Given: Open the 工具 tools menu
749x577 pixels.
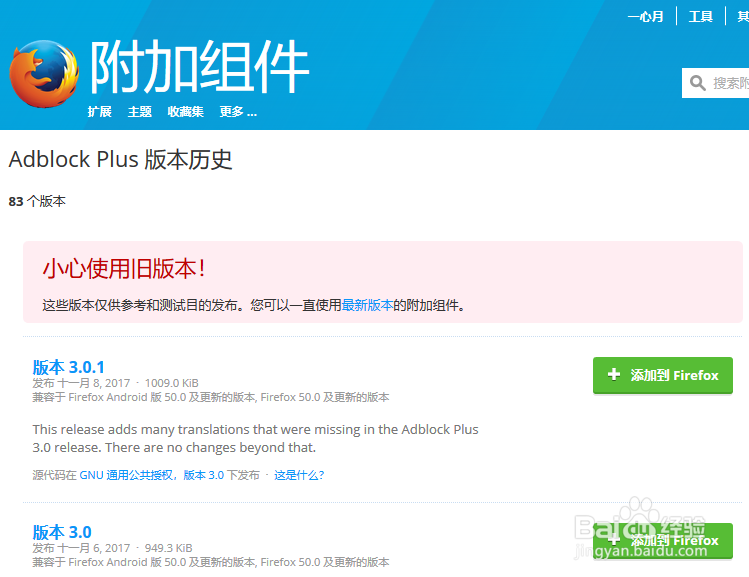Looking at the screenshot, I should pos(701,17).
